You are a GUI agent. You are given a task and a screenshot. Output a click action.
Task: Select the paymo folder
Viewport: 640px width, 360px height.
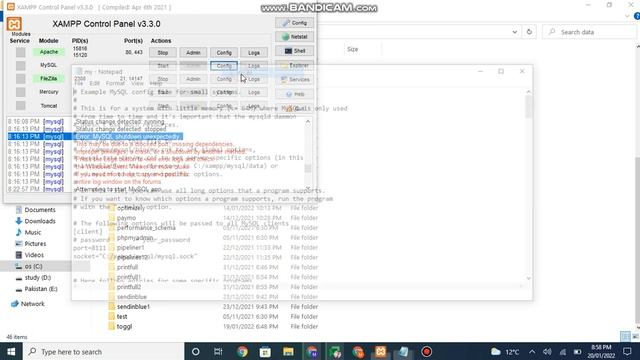126,218
